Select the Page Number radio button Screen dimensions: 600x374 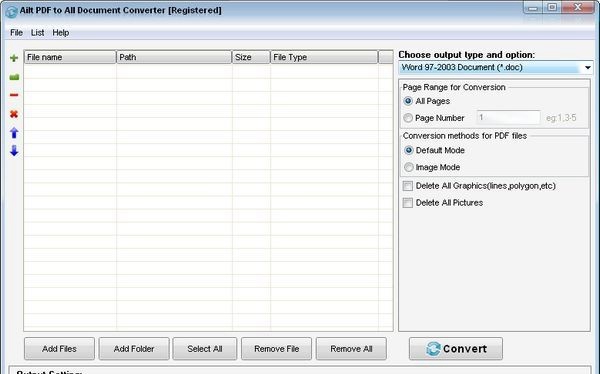coord(408,118)
